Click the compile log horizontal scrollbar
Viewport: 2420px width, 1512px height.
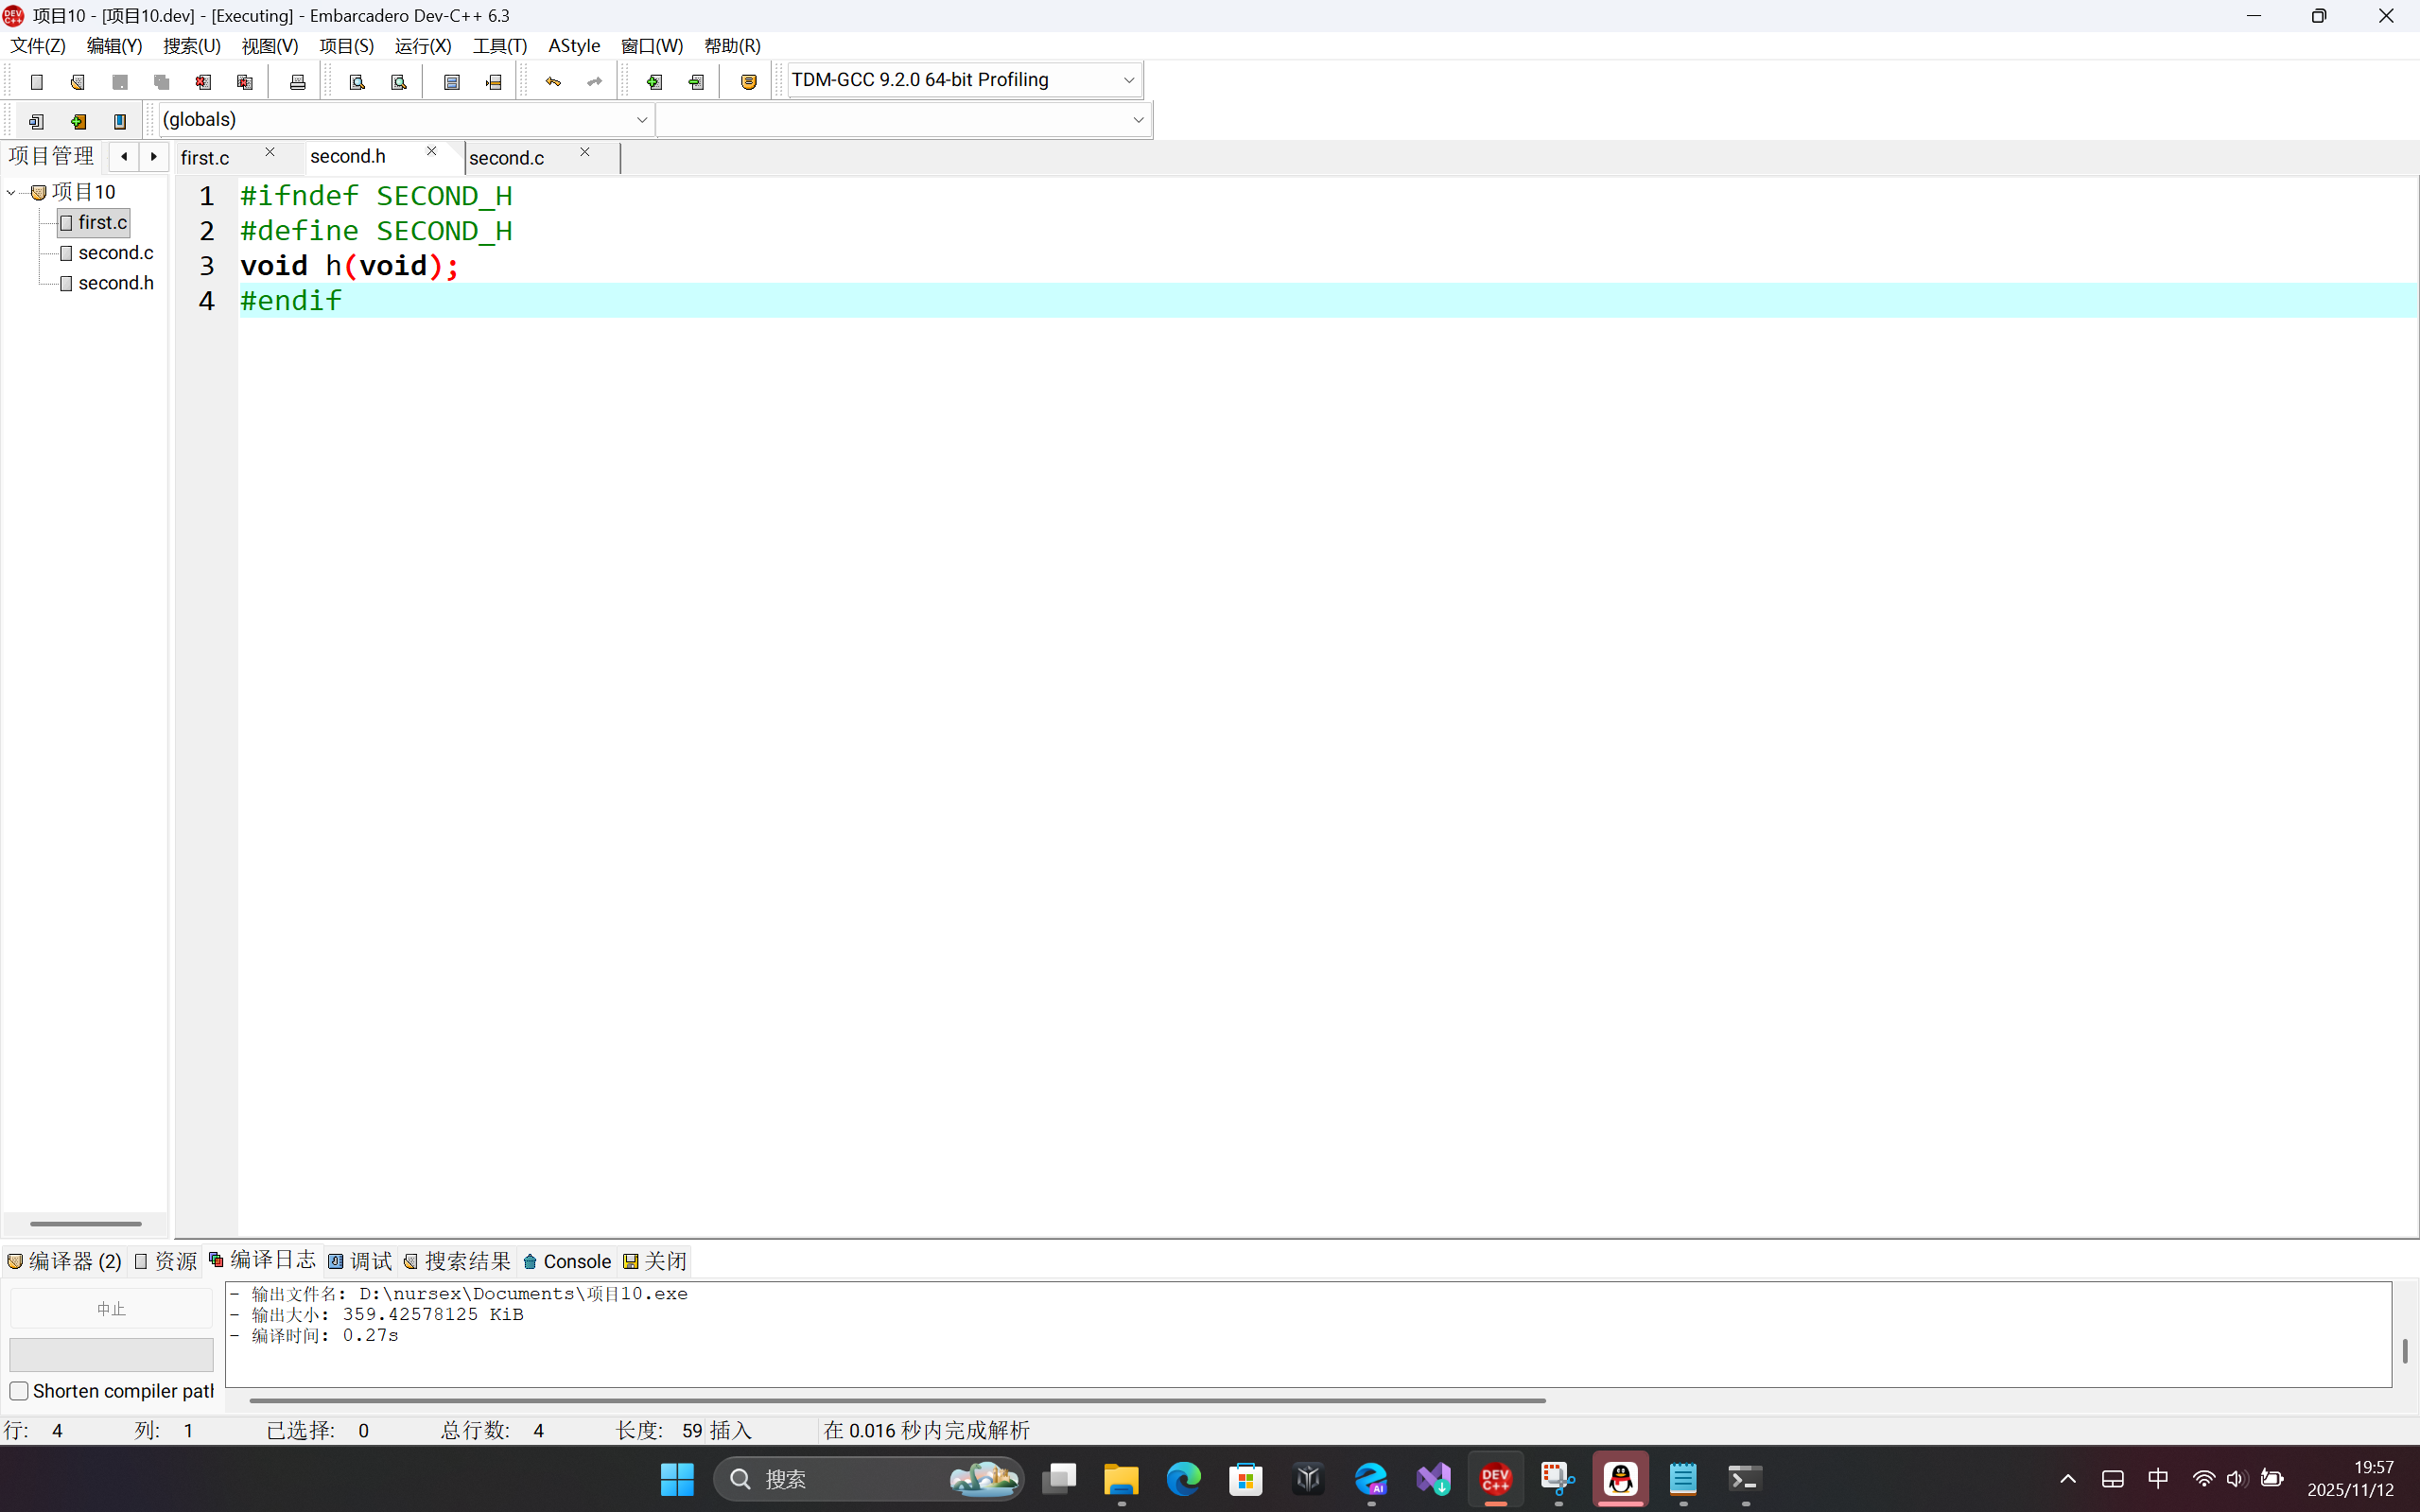tap(896, 1400)
